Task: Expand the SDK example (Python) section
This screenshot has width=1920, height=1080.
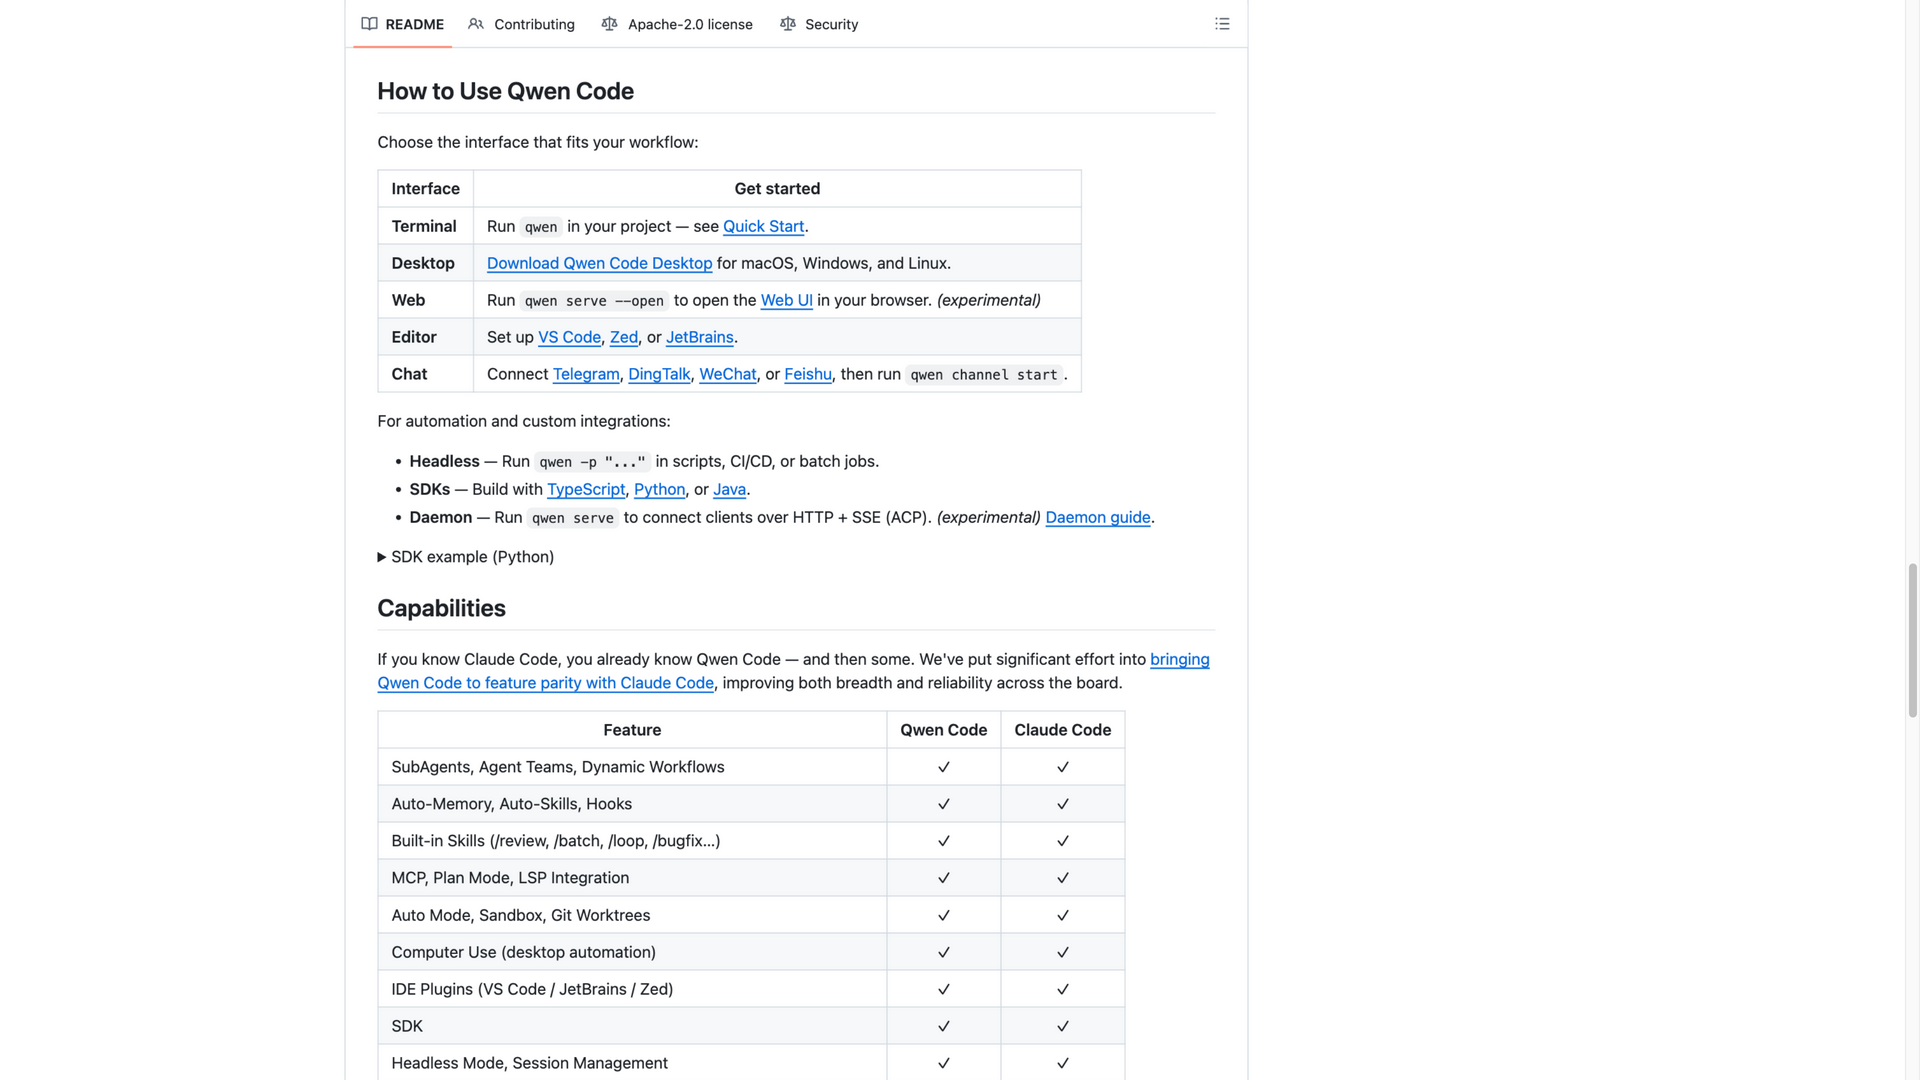Action: click(x=466, y=557)
